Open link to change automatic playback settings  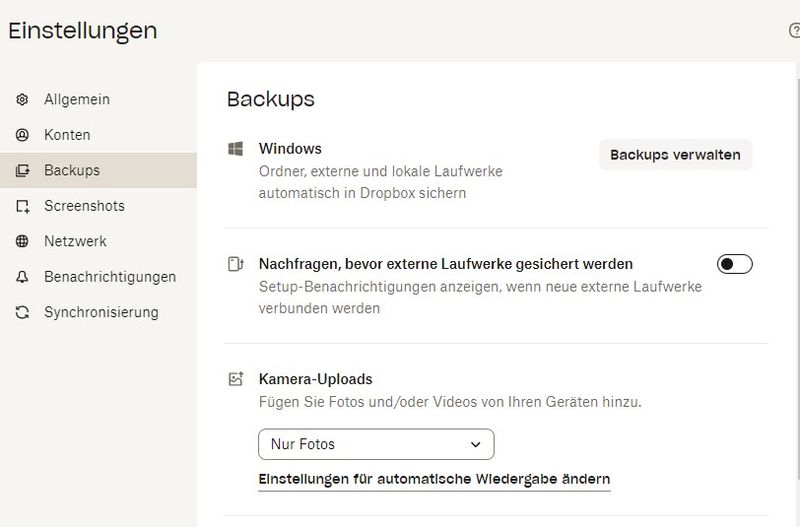[x=434, y=479]
